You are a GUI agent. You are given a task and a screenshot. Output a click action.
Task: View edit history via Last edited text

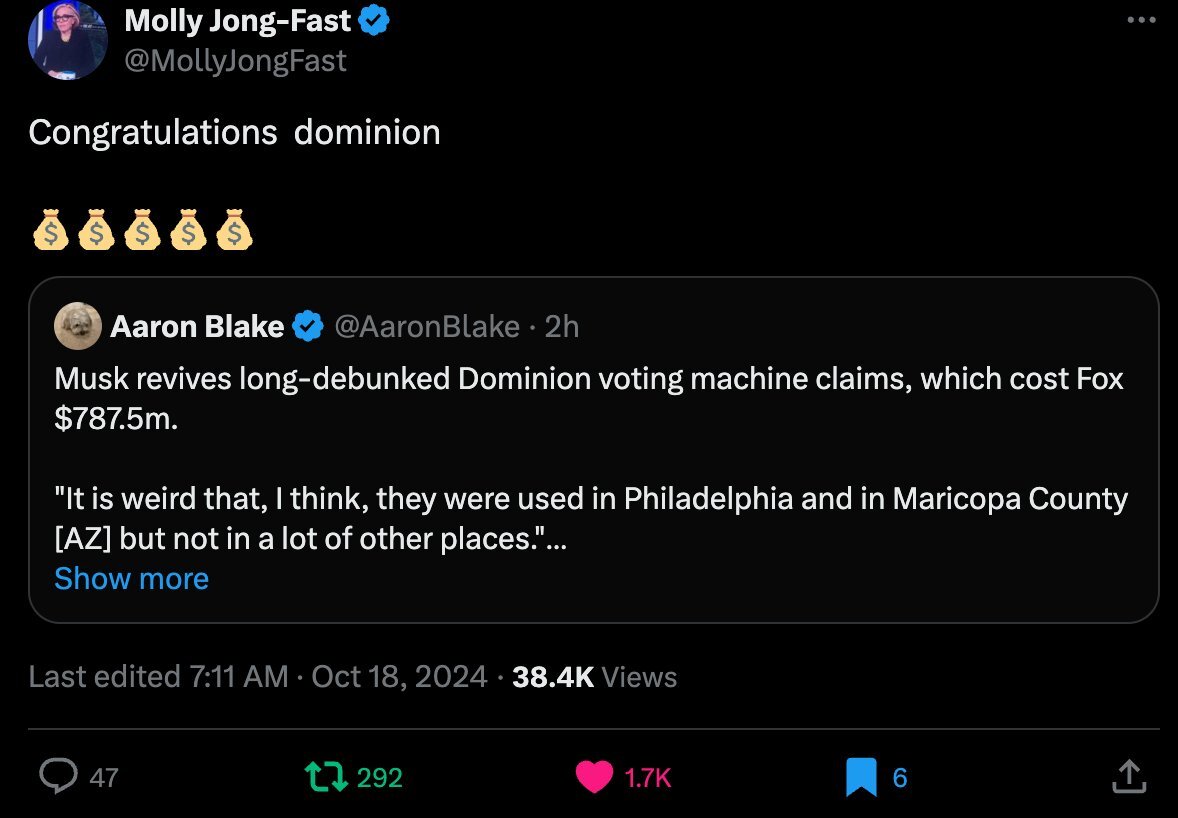pos(158,677)
